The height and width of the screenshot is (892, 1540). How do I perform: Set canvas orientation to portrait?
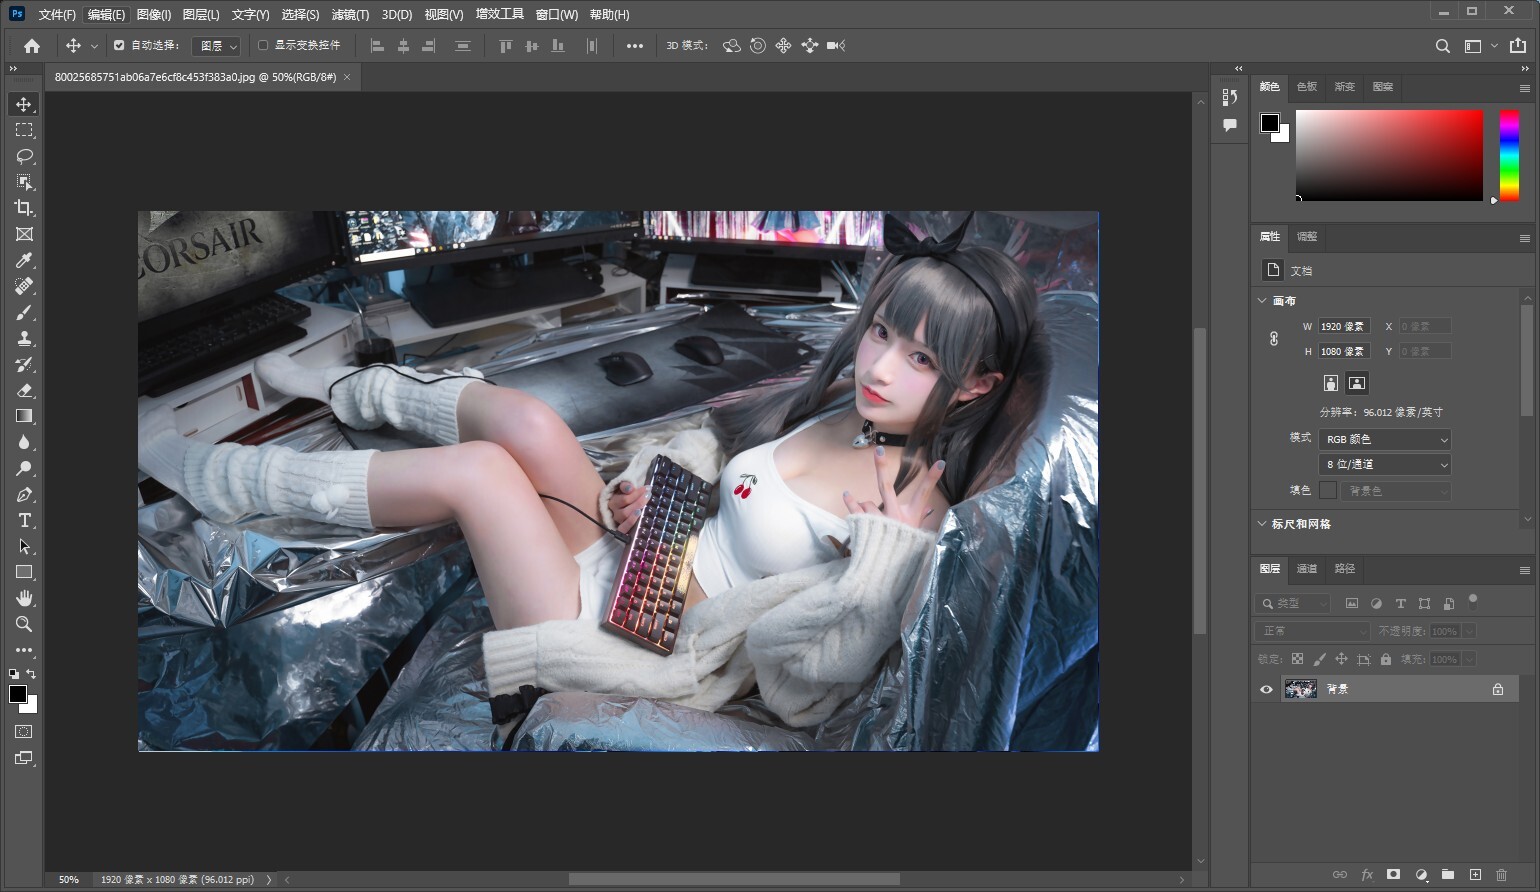pos(1330,383)
